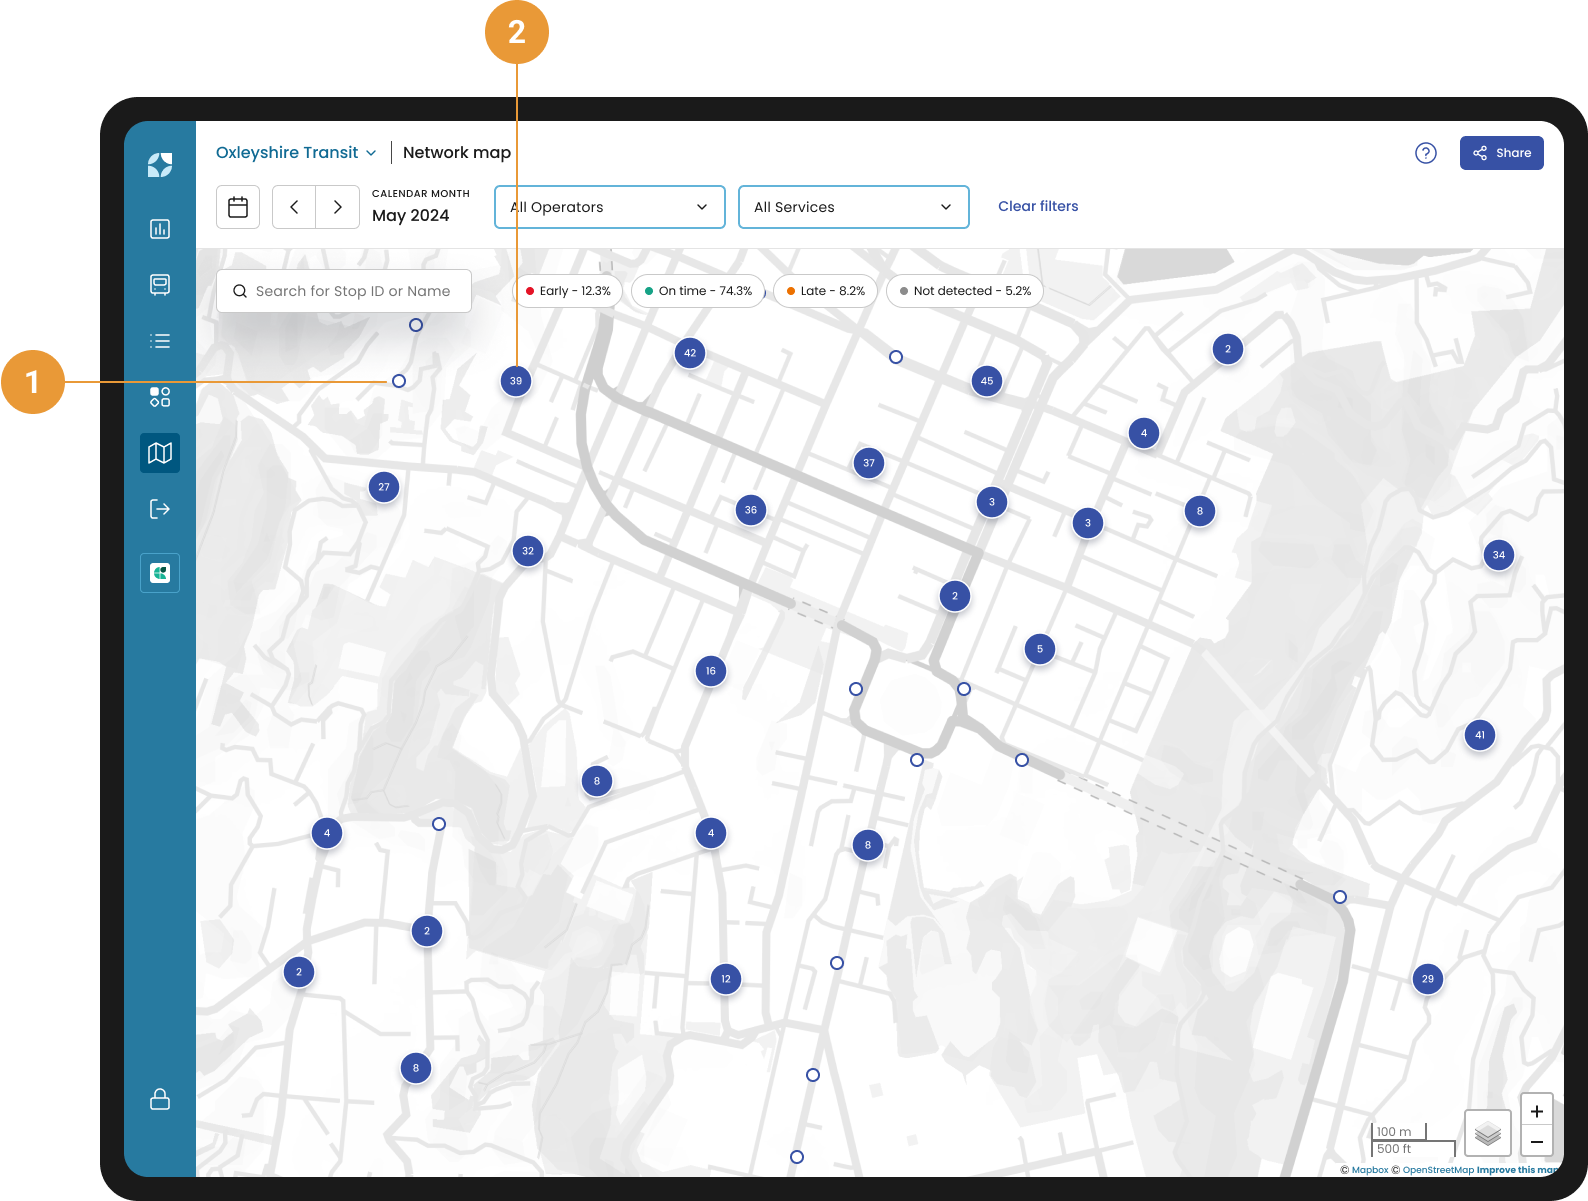Click the OpenStreetMap attribution link

1438,1170
